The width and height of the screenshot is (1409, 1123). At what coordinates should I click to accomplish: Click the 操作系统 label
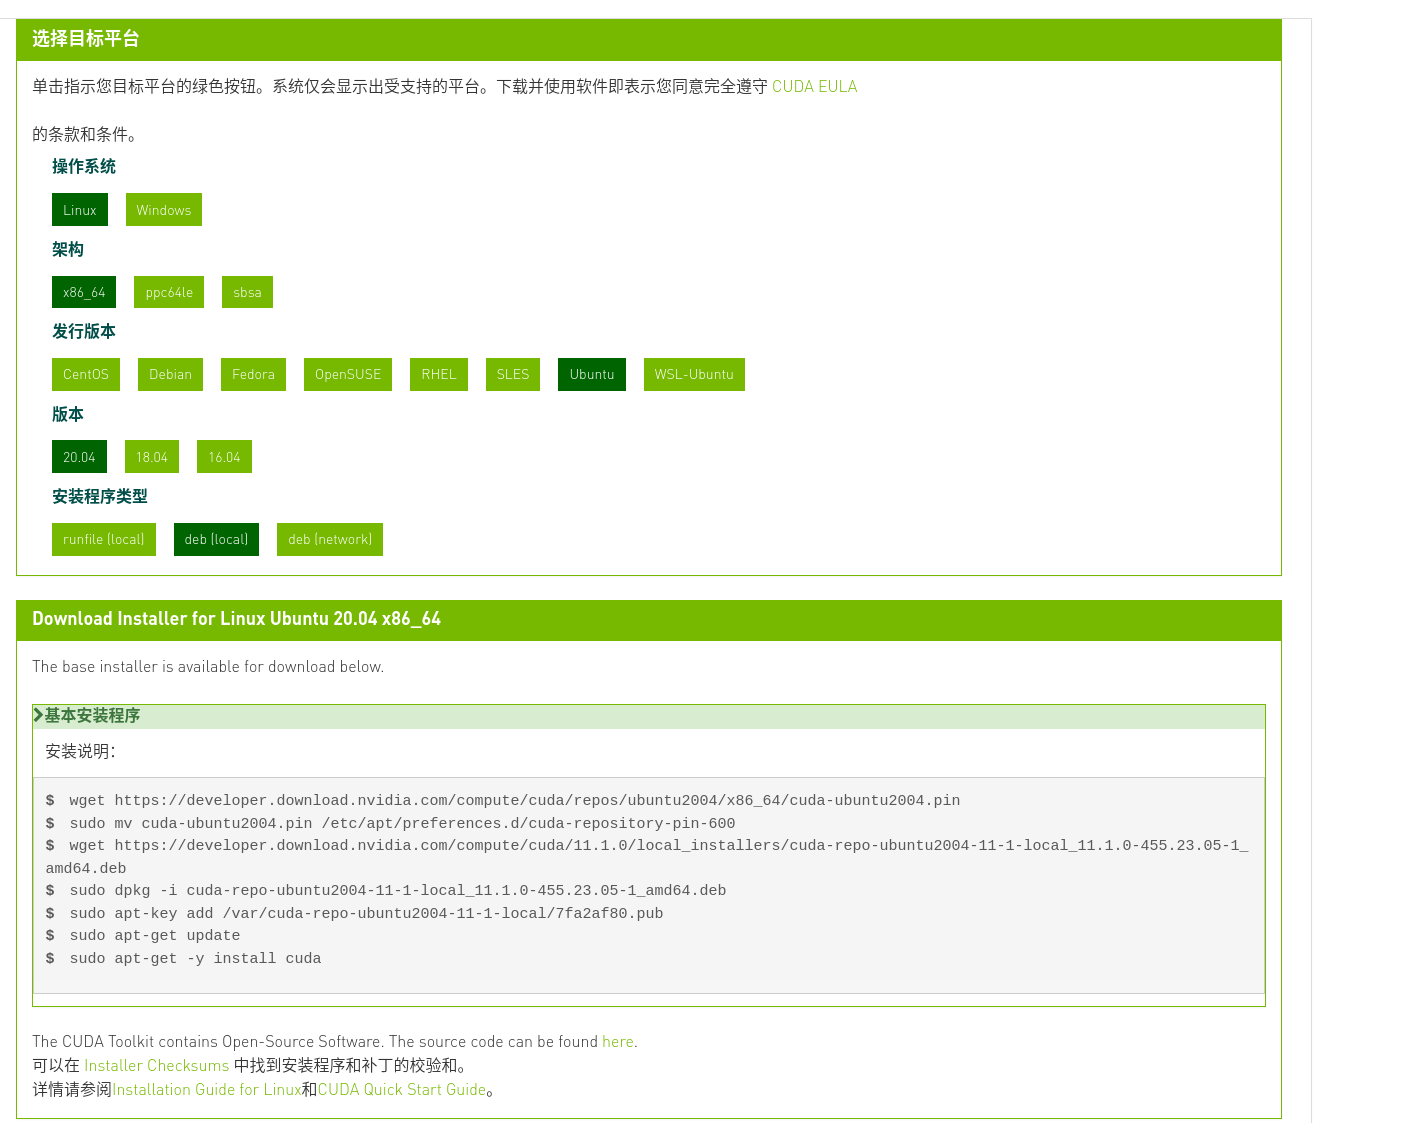pos(84,166)
